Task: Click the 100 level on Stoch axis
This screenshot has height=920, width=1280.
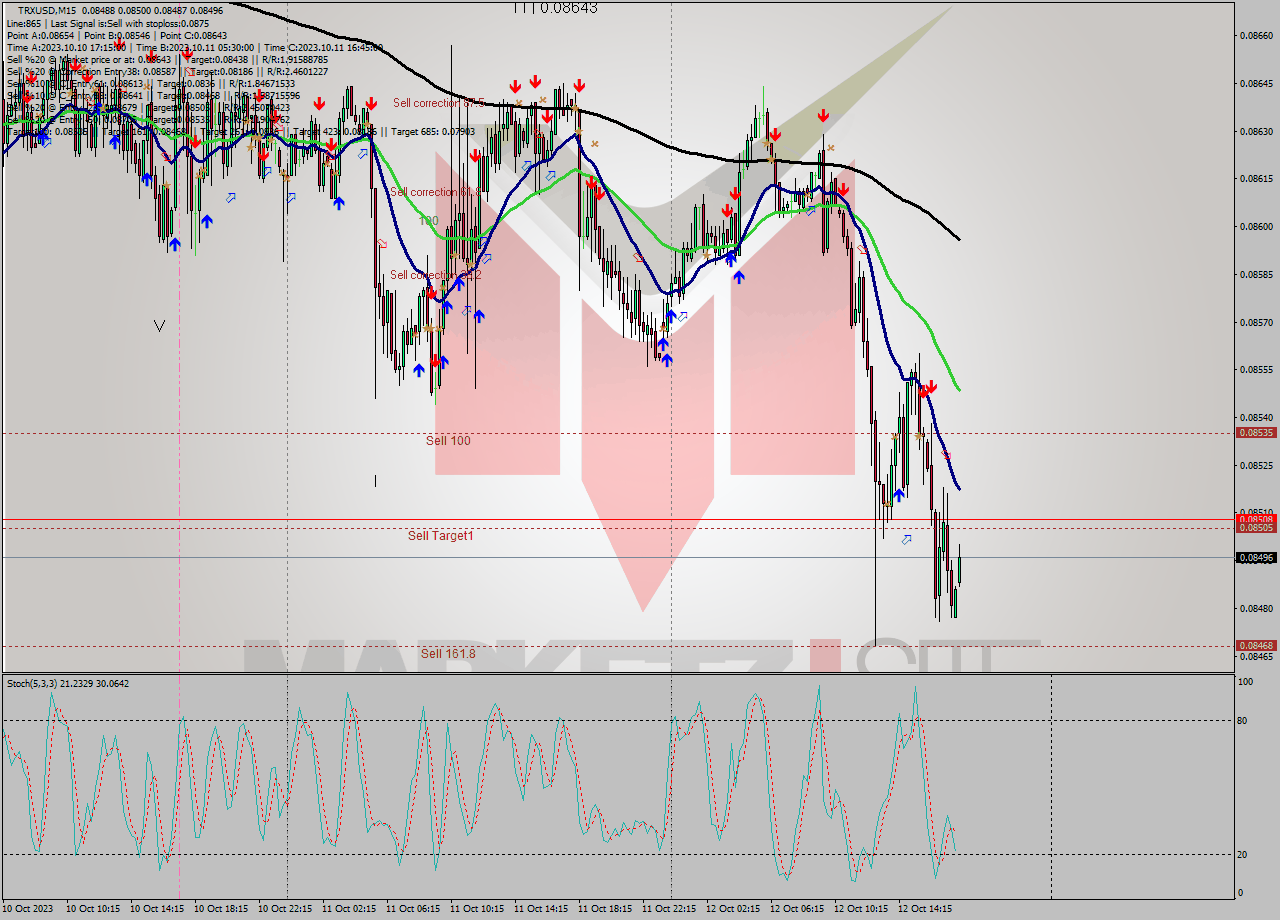Action: coord(1246,682)
